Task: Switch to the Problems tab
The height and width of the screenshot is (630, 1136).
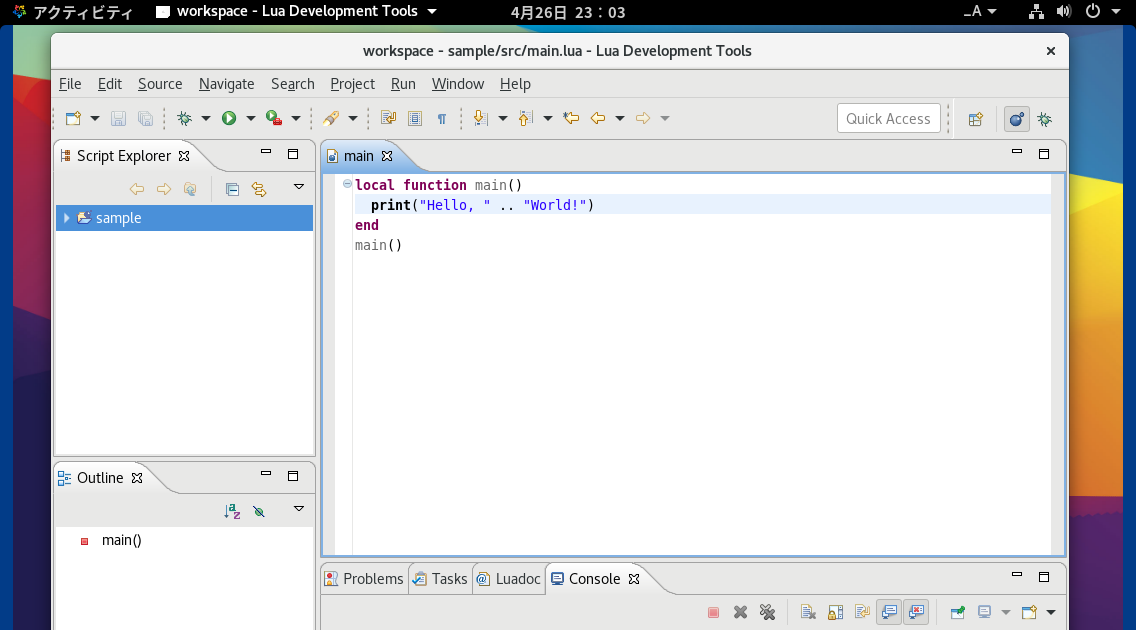Action: pyautogui.click(x=372, y=578)
